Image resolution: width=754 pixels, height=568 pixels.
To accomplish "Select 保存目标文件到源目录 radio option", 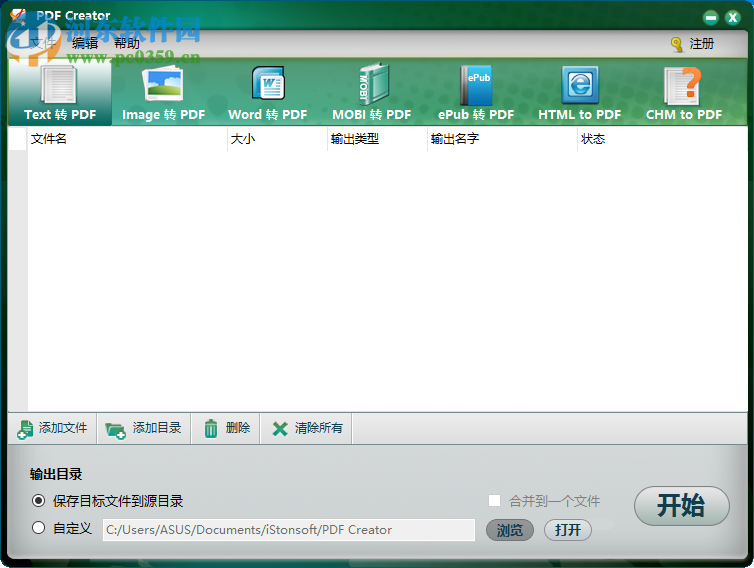I will (x=38, y=501).
